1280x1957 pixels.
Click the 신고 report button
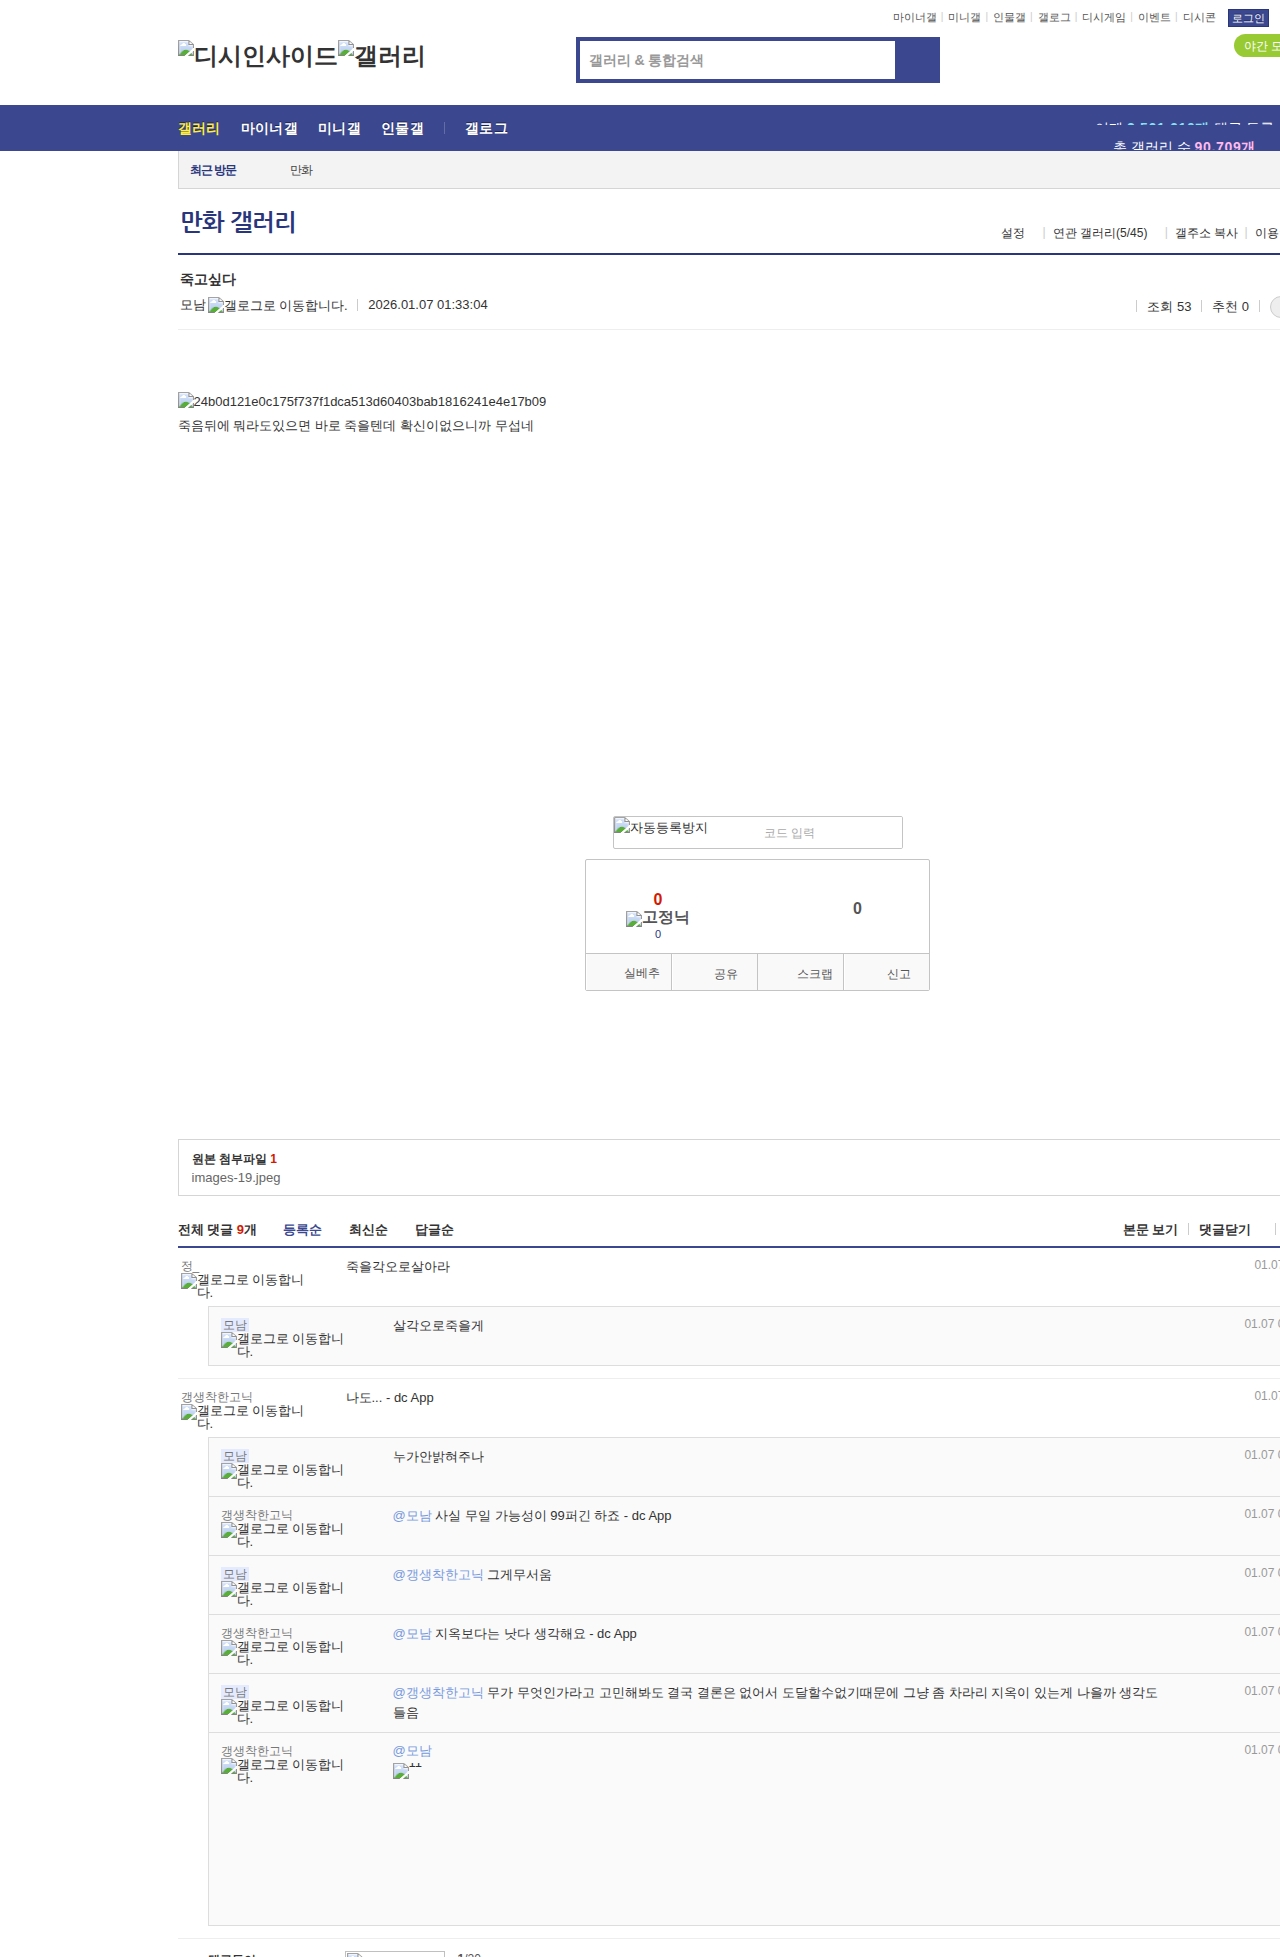point(898,974)
